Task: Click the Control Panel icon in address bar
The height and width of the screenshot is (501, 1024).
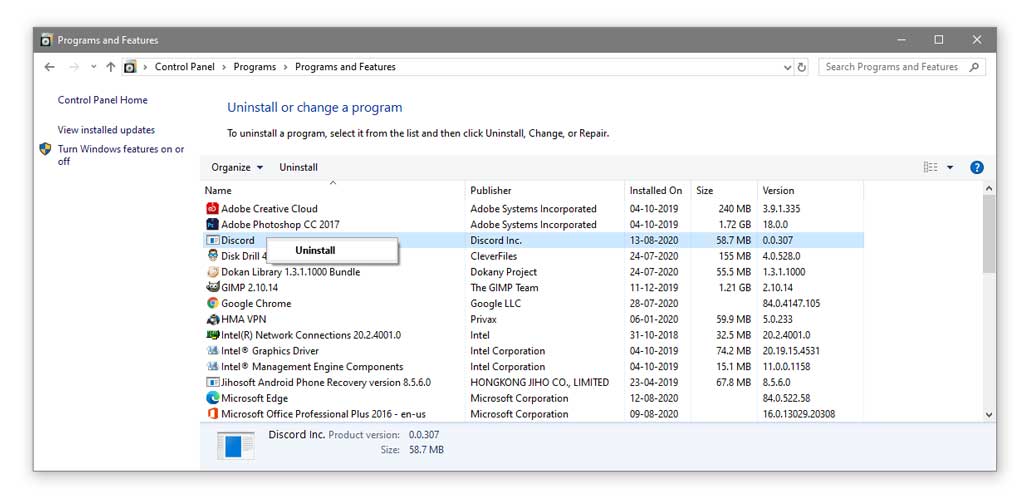Action: (x=131, y=67)
